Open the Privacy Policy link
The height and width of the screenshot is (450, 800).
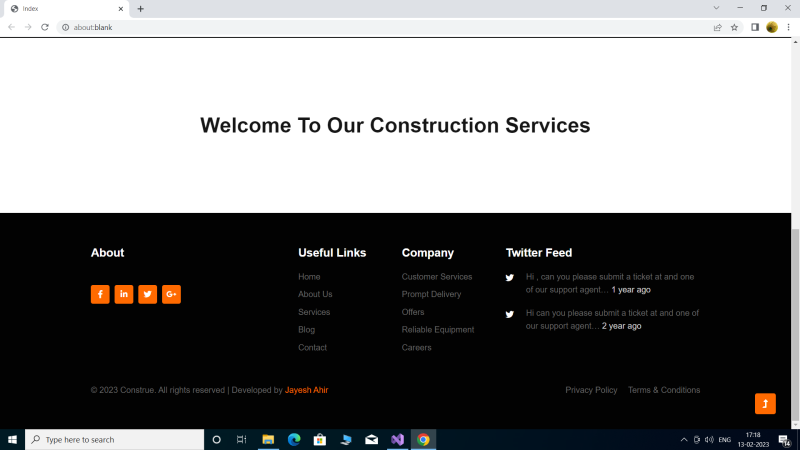coord(591,390)
